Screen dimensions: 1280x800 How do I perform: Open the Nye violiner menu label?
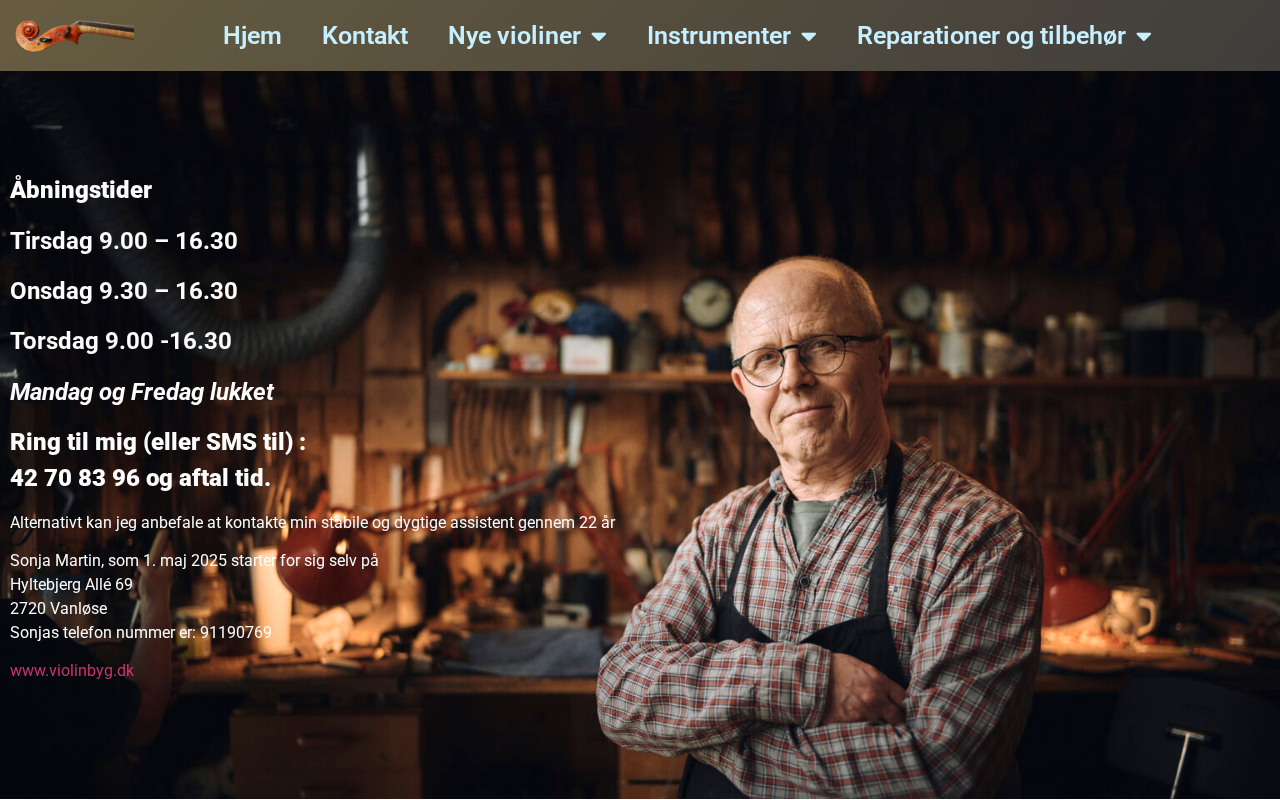click(514, 35)
